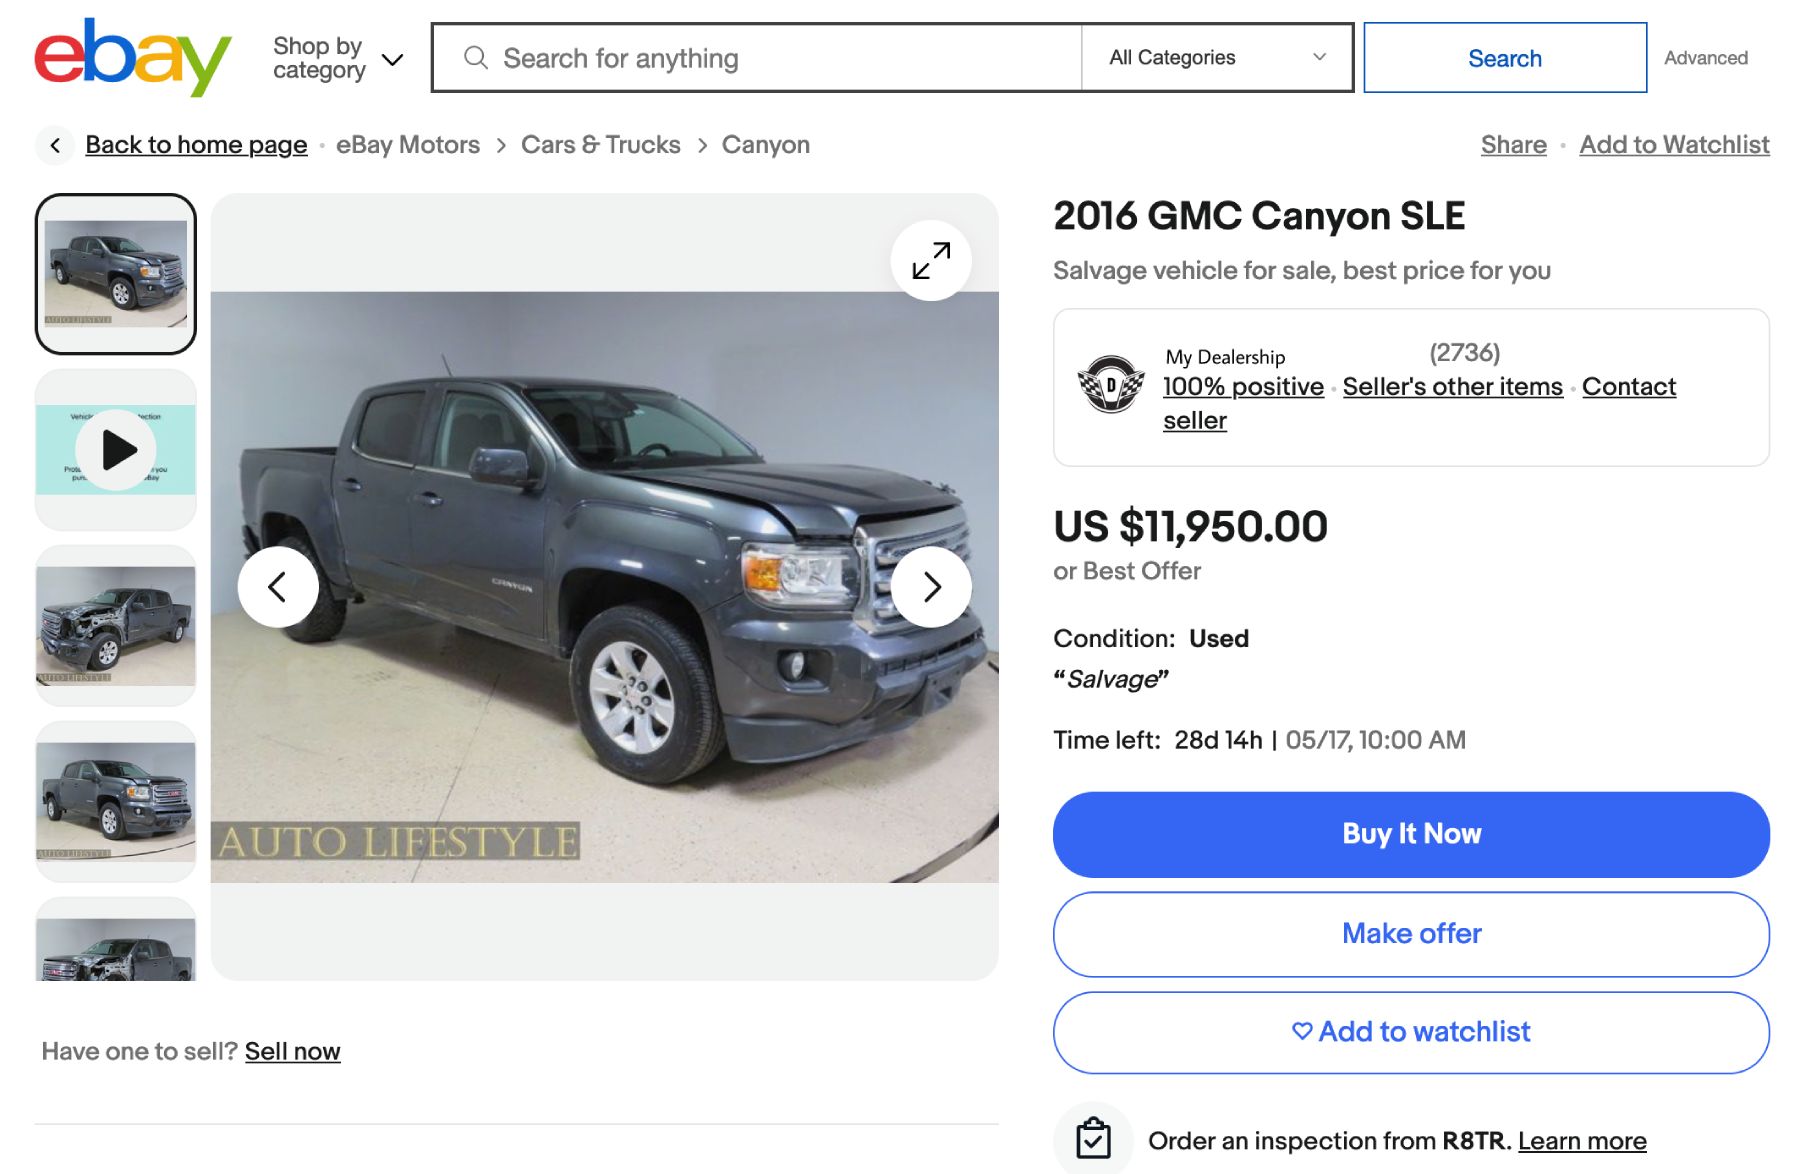
Task: Open eBay Motors from the breadcrumb
Action: coord(406,145)
